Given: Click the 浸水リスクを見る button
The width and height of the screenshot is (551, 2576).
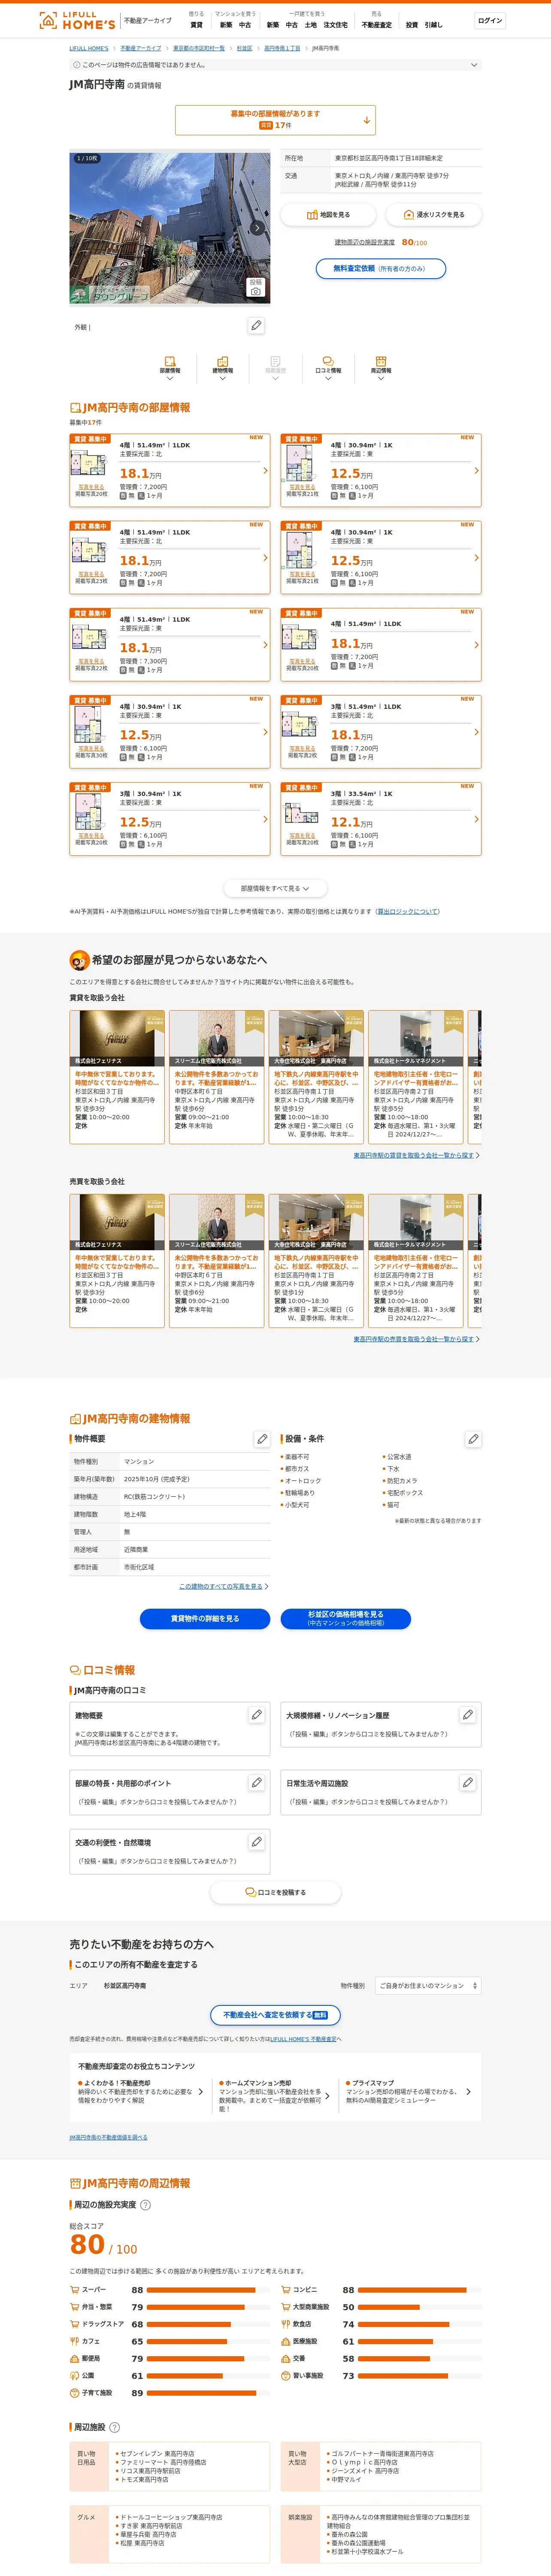Looking at the screenshot, I should (x=433, y=215).
